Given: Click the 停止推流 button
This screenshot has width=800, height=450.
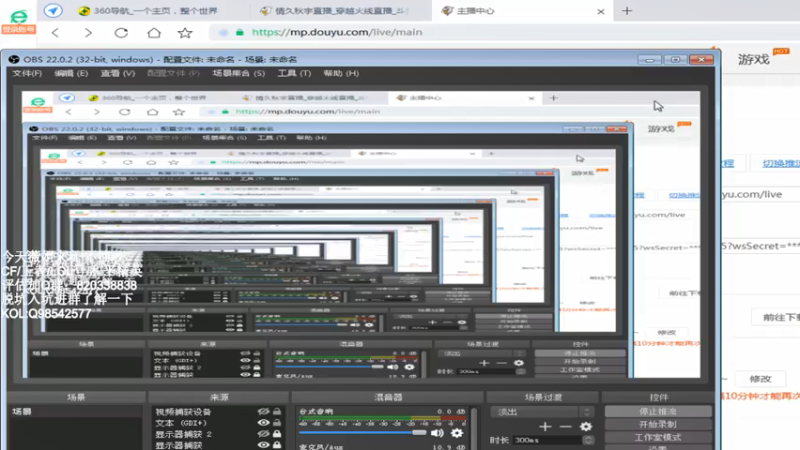Looking at the screenshot, I should [658, 411].
